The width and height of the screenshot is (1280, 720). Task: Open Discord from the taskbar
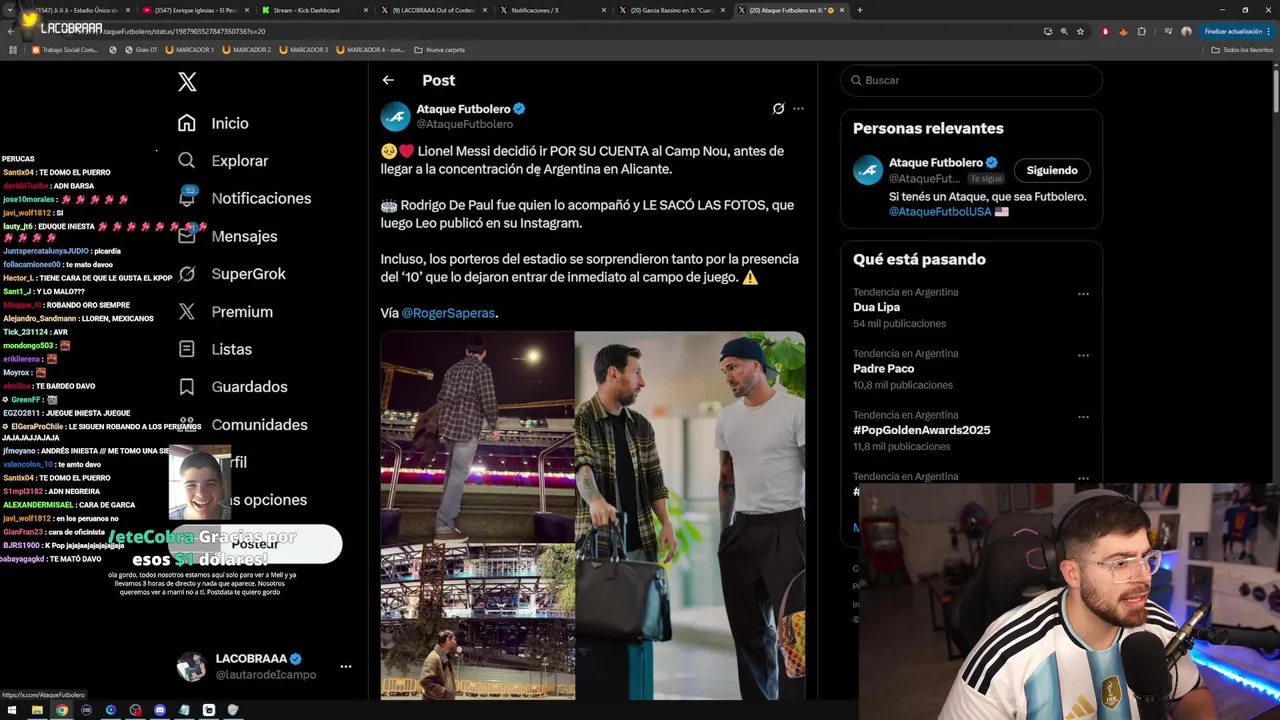pos(159,710)
